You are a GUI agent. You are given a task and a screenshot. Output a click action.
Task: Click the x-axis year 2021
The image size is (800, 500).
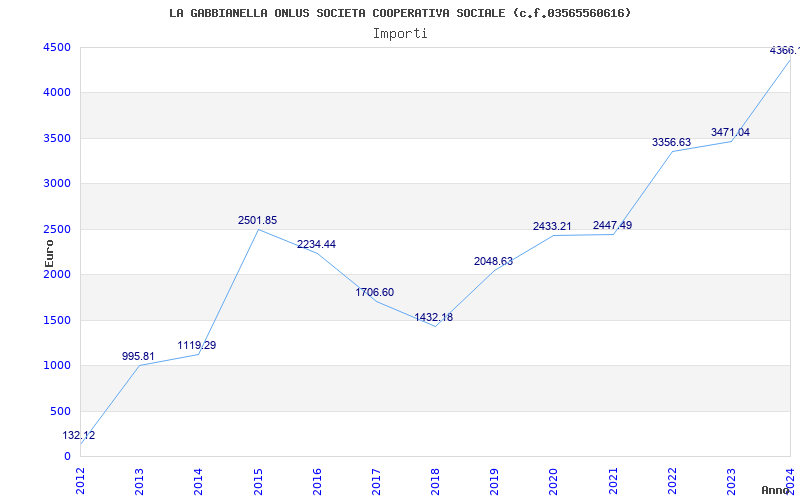613,481
